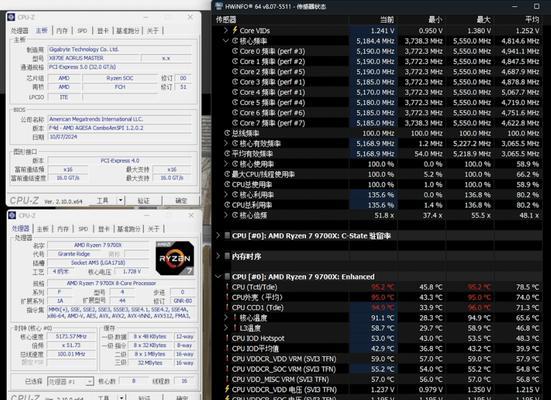Click the 当前 column header in HWiNFO

point(387,20)
